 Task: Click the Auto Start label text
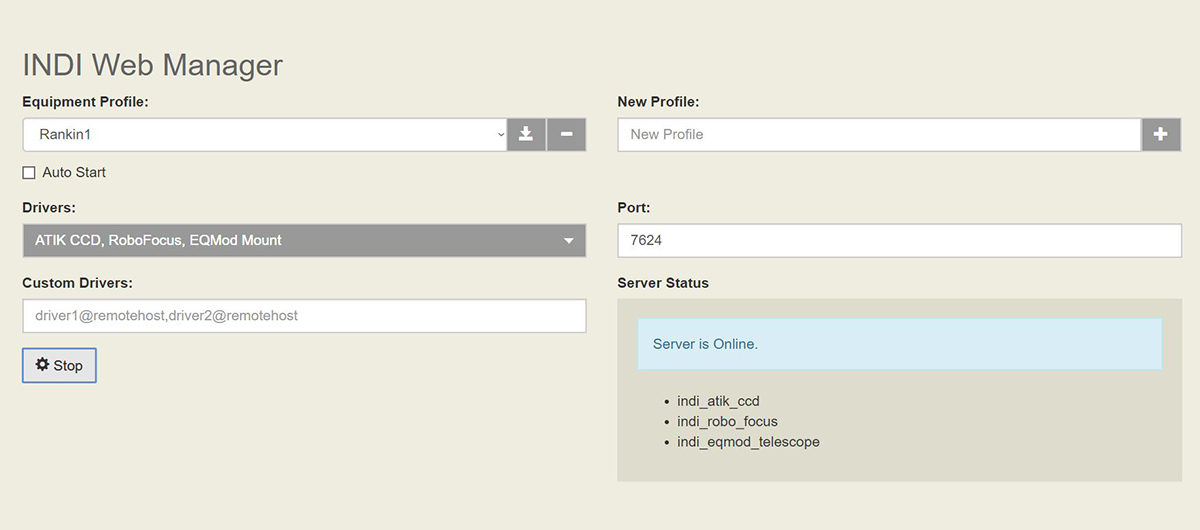tap(74, 173)
